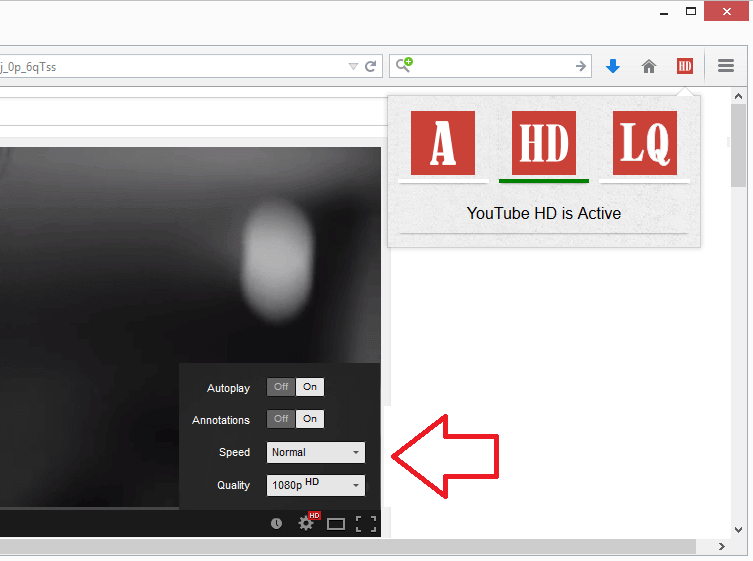Select the HD quality mode tile
The height and width of the screenshot is (561, 753).
click(x=544, y=143)
